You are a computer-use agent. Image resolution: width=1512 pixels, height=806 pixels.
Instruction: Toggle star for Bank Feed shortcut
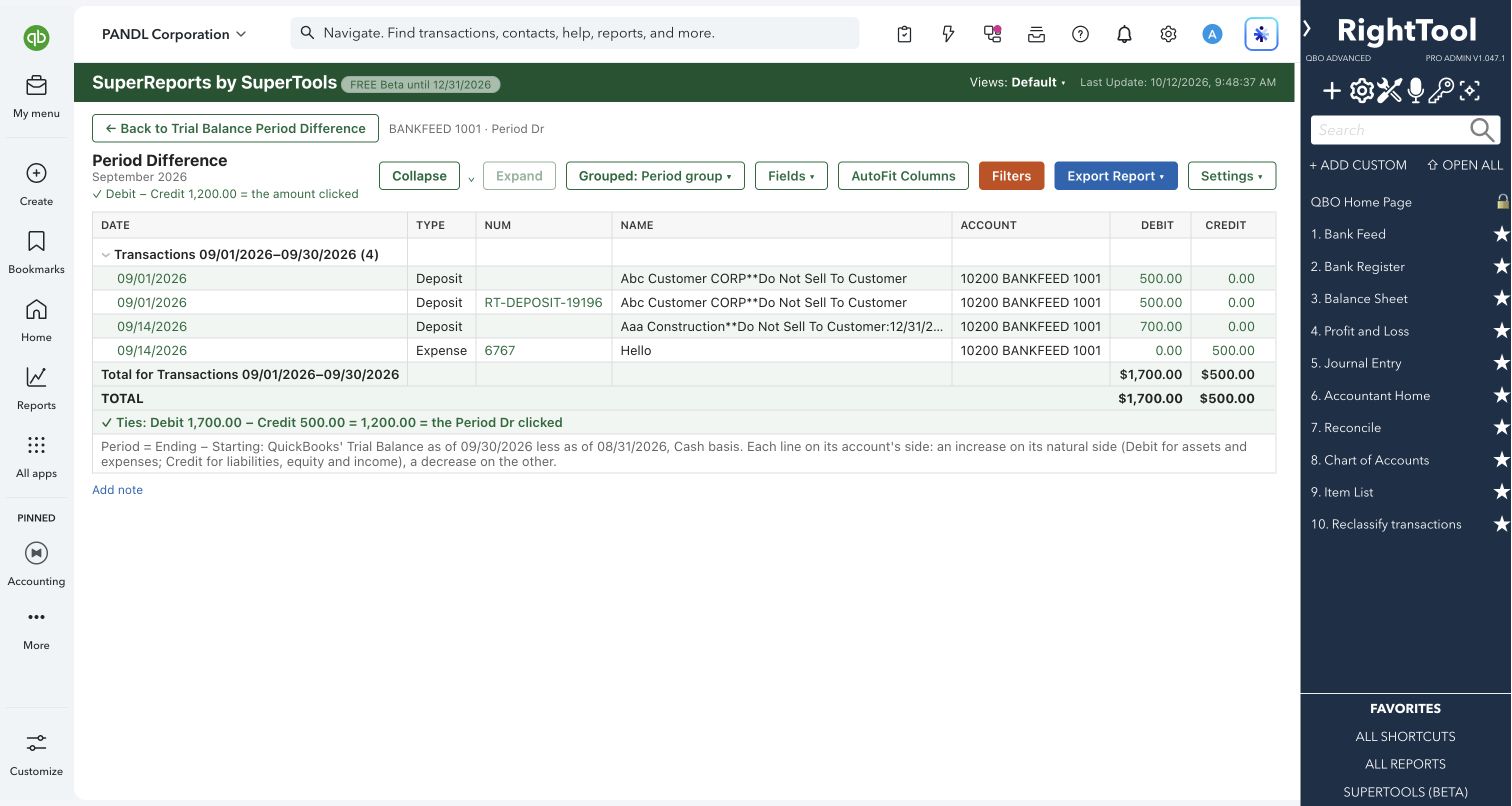(x=1501, y=234)
